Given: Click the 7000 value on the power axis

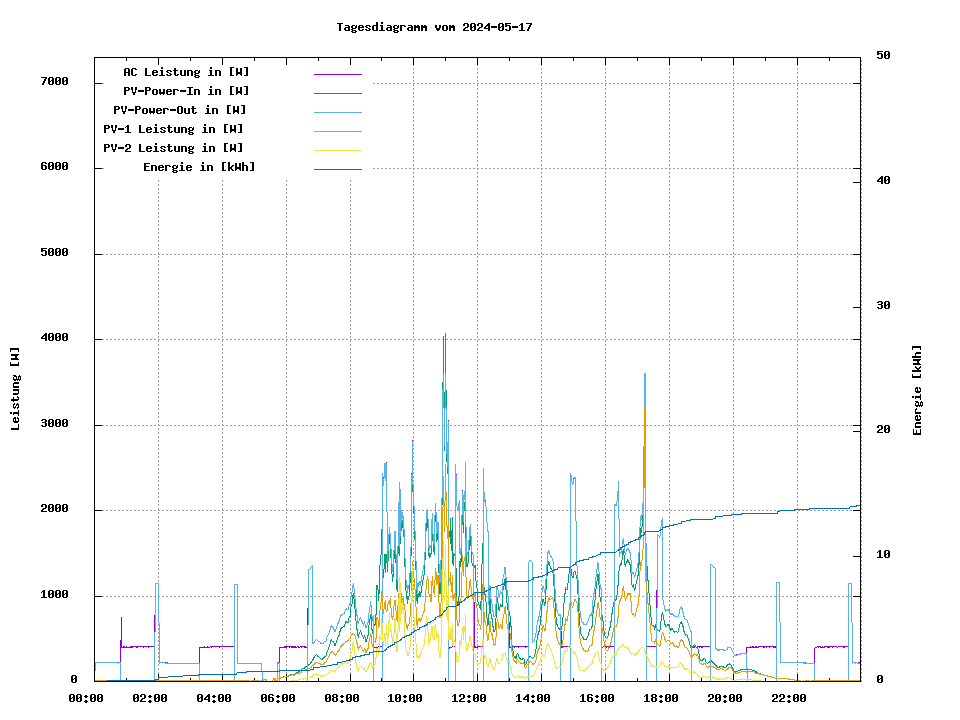Looking at the screenshot, I should tap(54, 81).
